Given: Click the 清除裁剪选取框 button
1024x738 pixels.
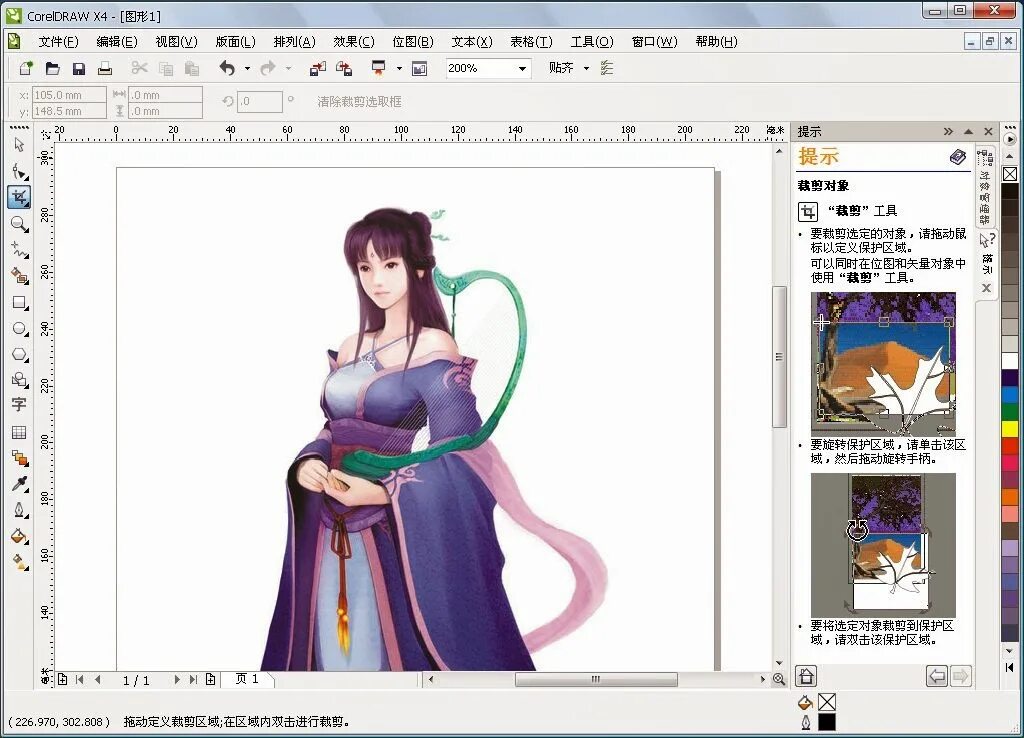Looking at the screenshot, I should tap(359, 101).
